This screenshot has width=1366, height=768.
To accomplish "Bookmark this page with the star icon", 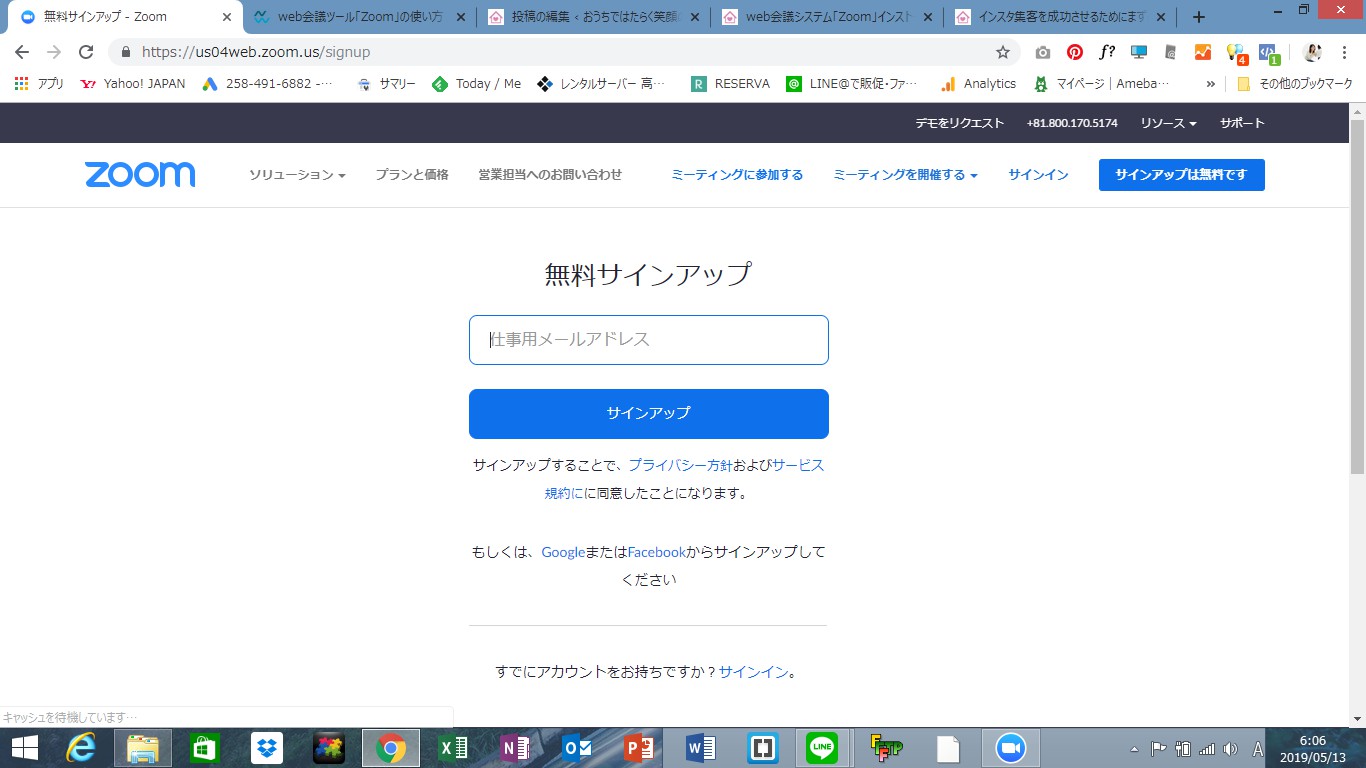I will pos(1003,52).
